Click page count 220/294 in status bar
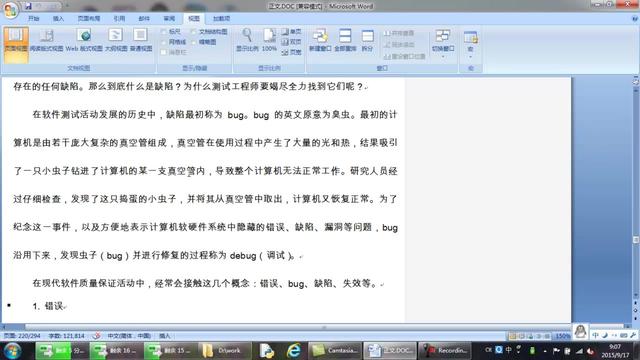 pyautogui.click(x=22, y=336)
